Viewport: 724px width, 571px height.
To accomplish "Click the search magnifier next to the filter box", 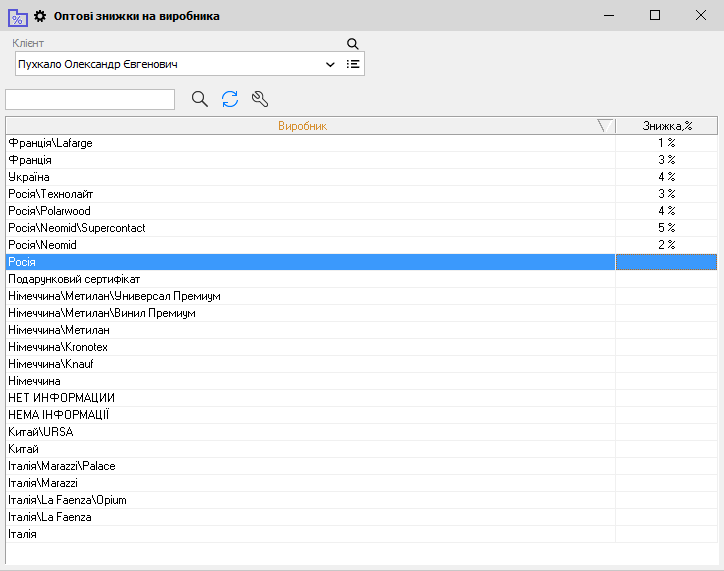I will (200, 99).
